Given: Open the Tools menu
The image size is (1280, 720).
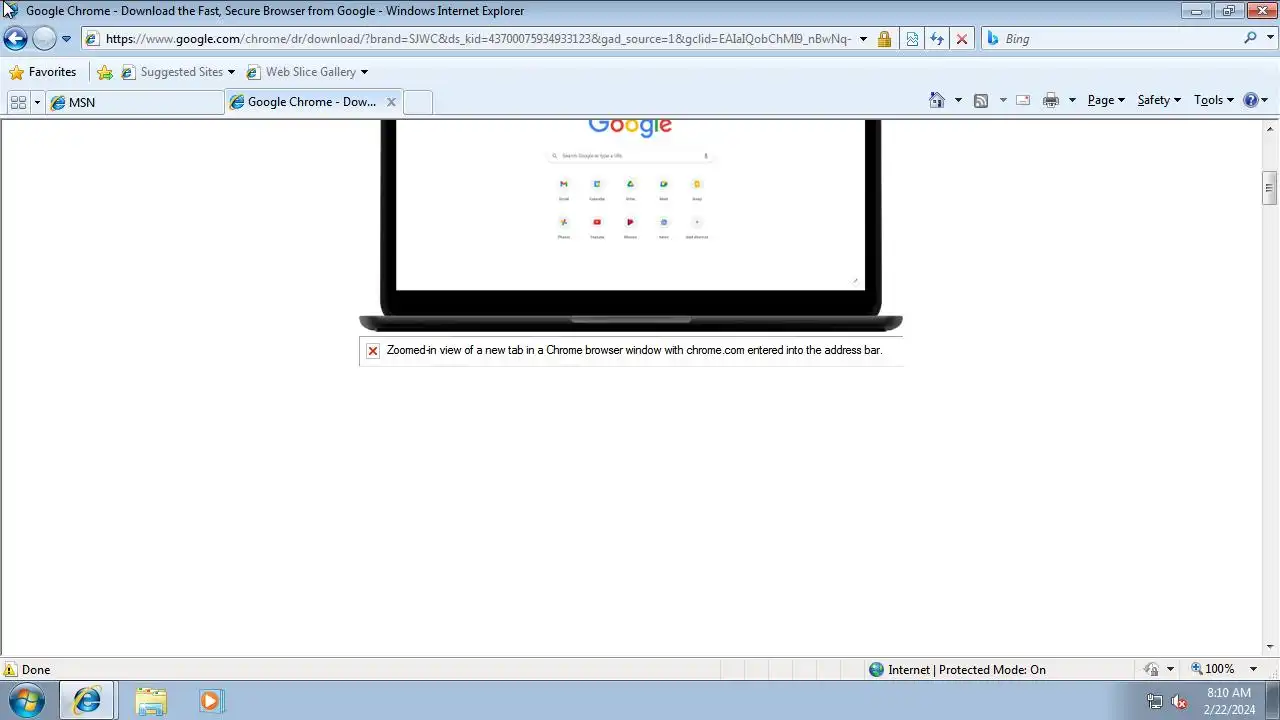Looking at the screenshot, I should pos(1214,100).
